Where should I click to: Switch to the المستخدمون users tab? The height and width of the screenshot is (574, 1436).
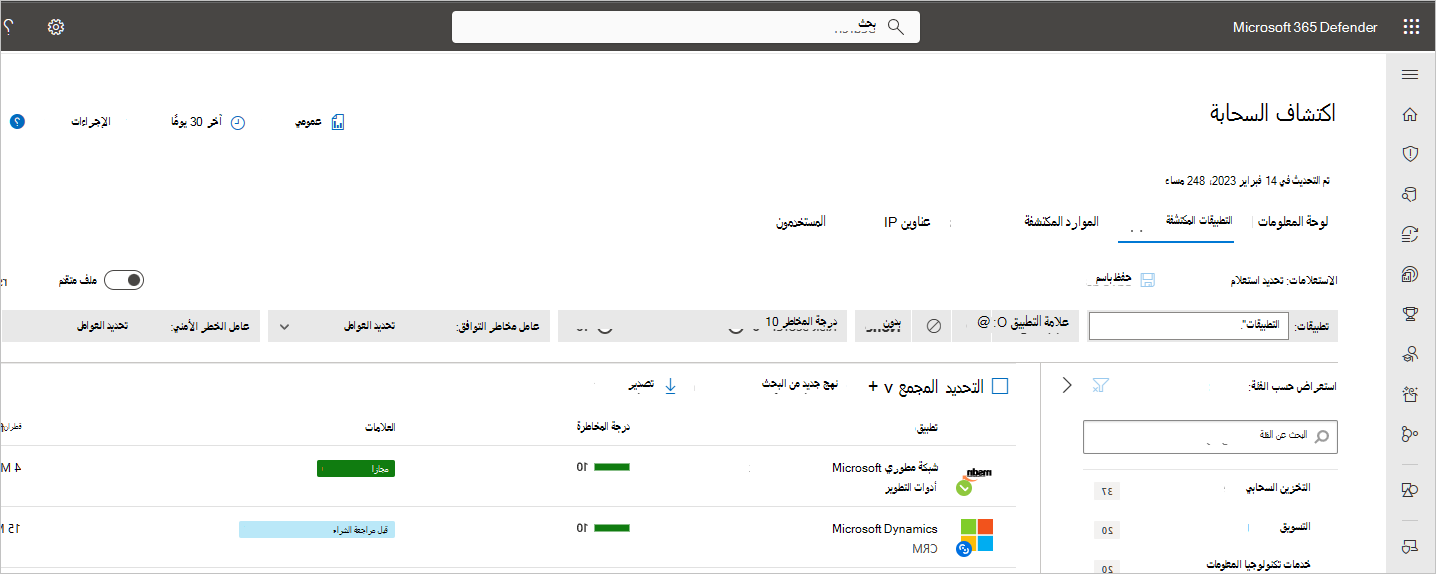point(801,221)
